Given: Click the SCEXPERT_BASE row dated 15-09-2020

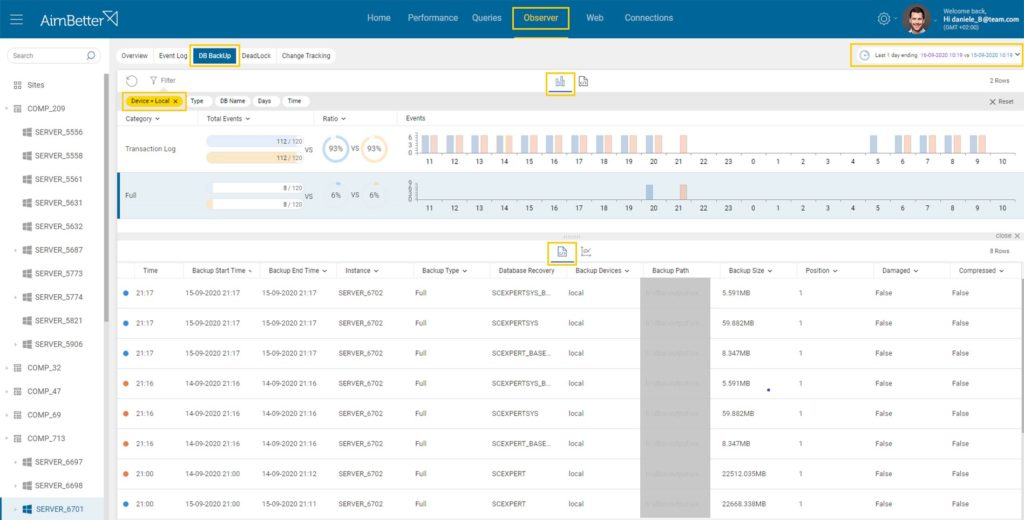Looking at the screenshot, I should click(569, 353).
